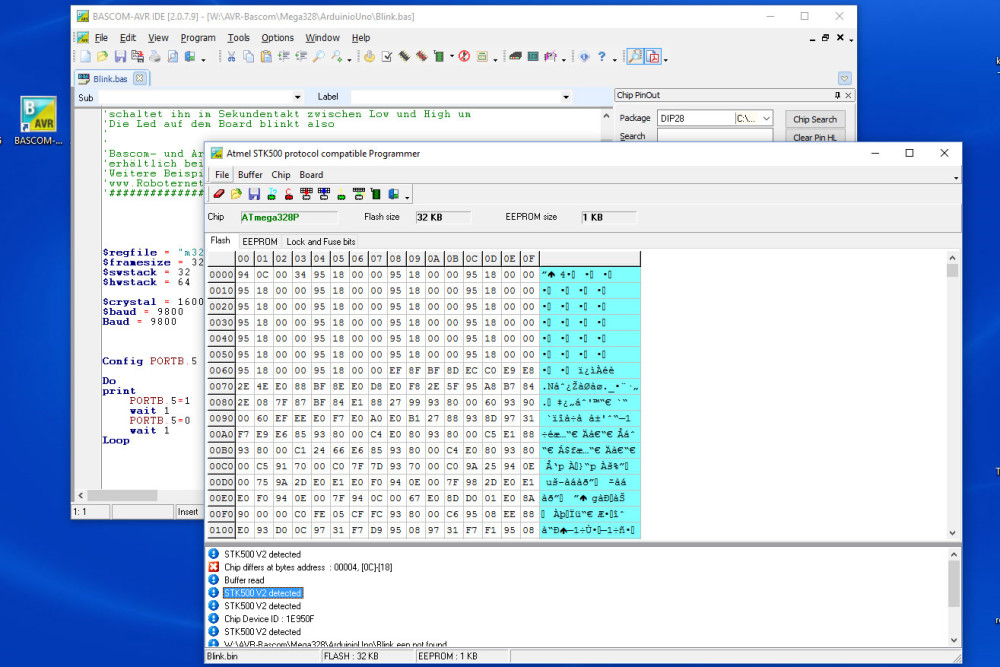The height and width of the screenshot is (667, 1000).
Task: Click the PDF viewer icon on the toolbar
Action: (653, 57)
